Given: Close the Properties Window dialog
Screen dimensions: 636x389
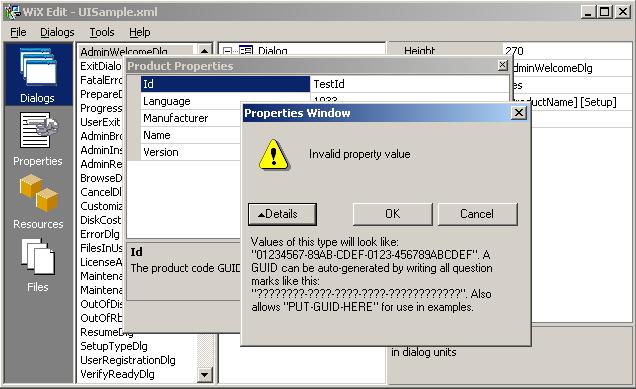Looking at the screenshot, I should tap(519, 112).
